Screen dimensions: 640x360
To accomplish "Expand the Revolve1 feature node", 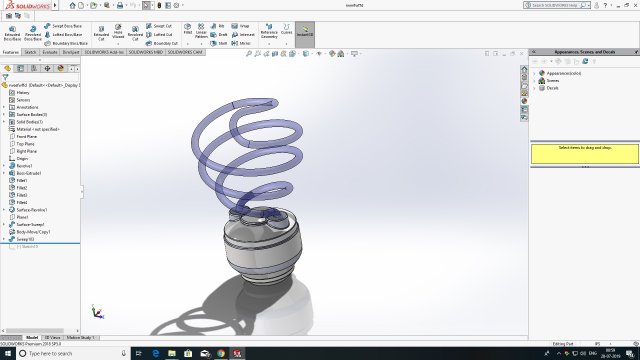I will point(4,166).
